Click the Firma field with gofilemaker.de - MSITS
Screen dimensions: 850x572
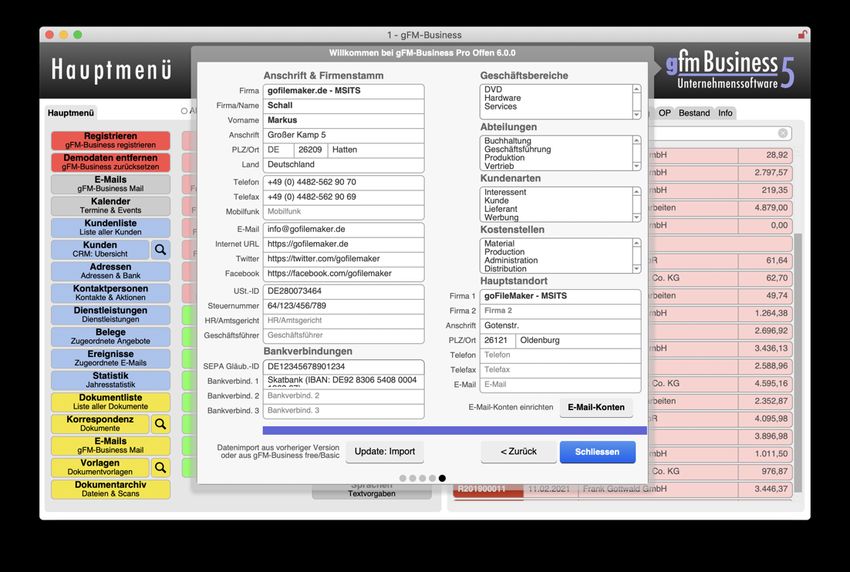(x=344, y=91)
